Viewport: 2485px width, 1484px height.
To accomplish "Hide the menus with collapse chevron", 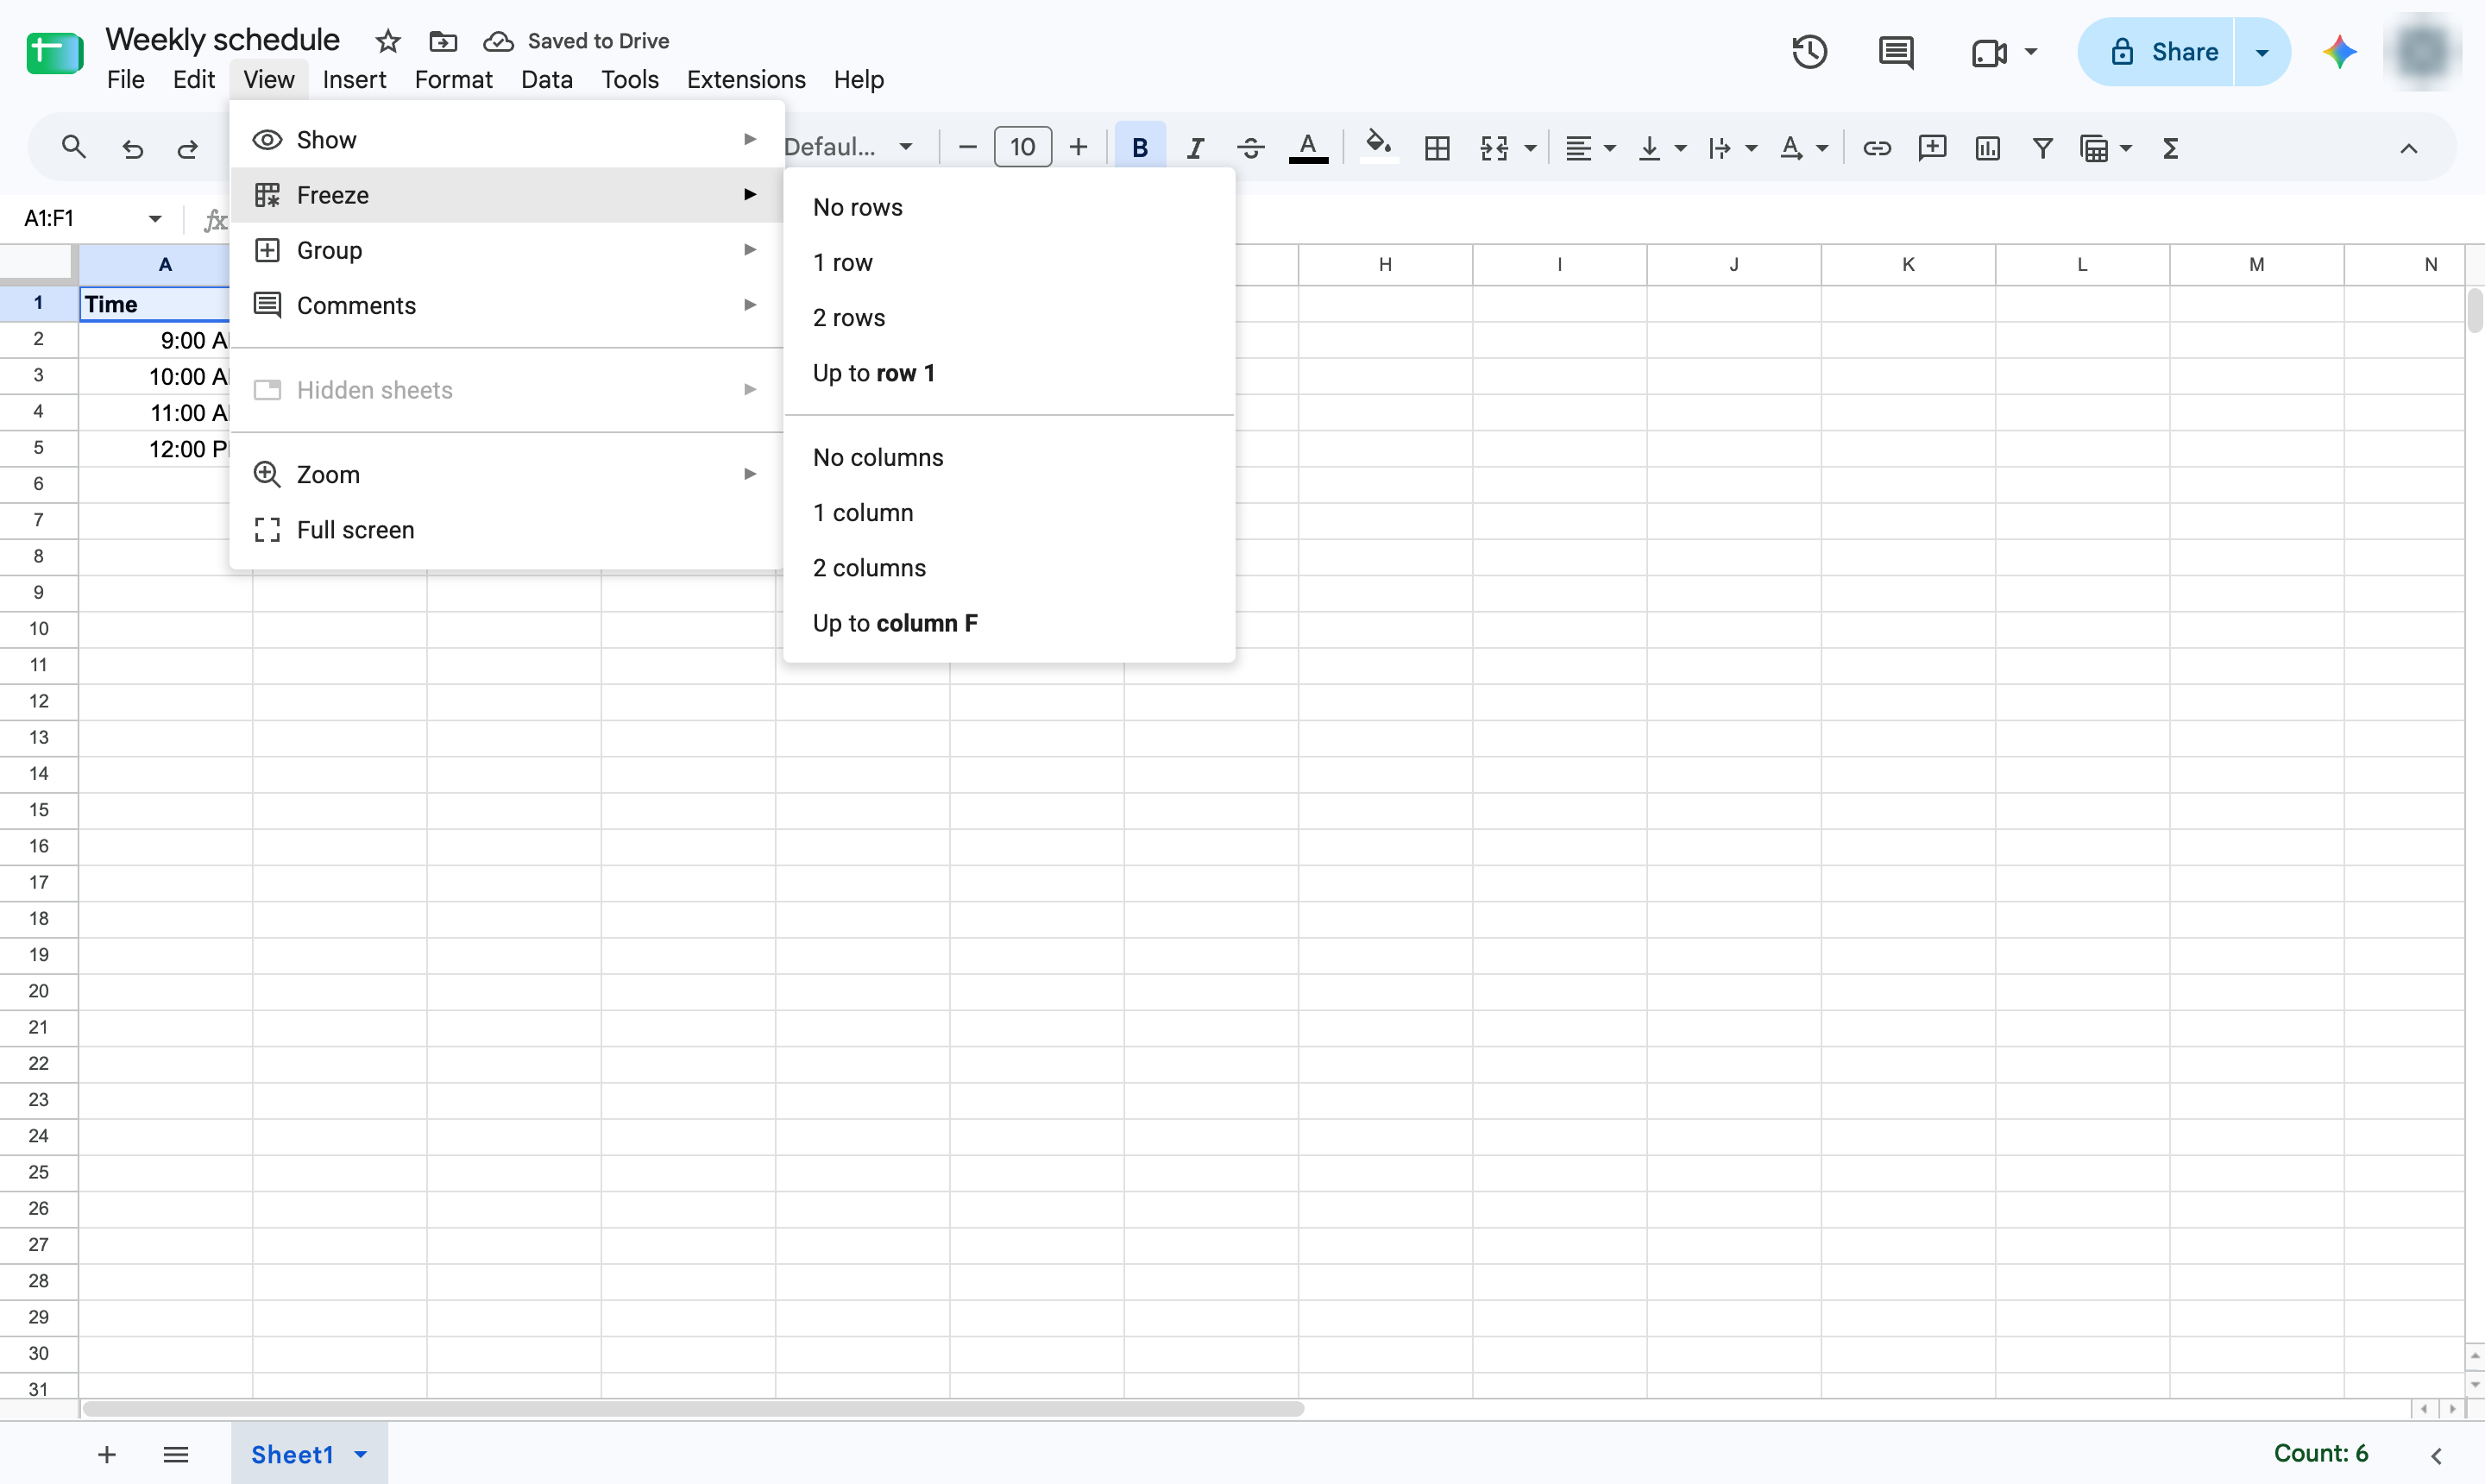I will click(2408, 148).
